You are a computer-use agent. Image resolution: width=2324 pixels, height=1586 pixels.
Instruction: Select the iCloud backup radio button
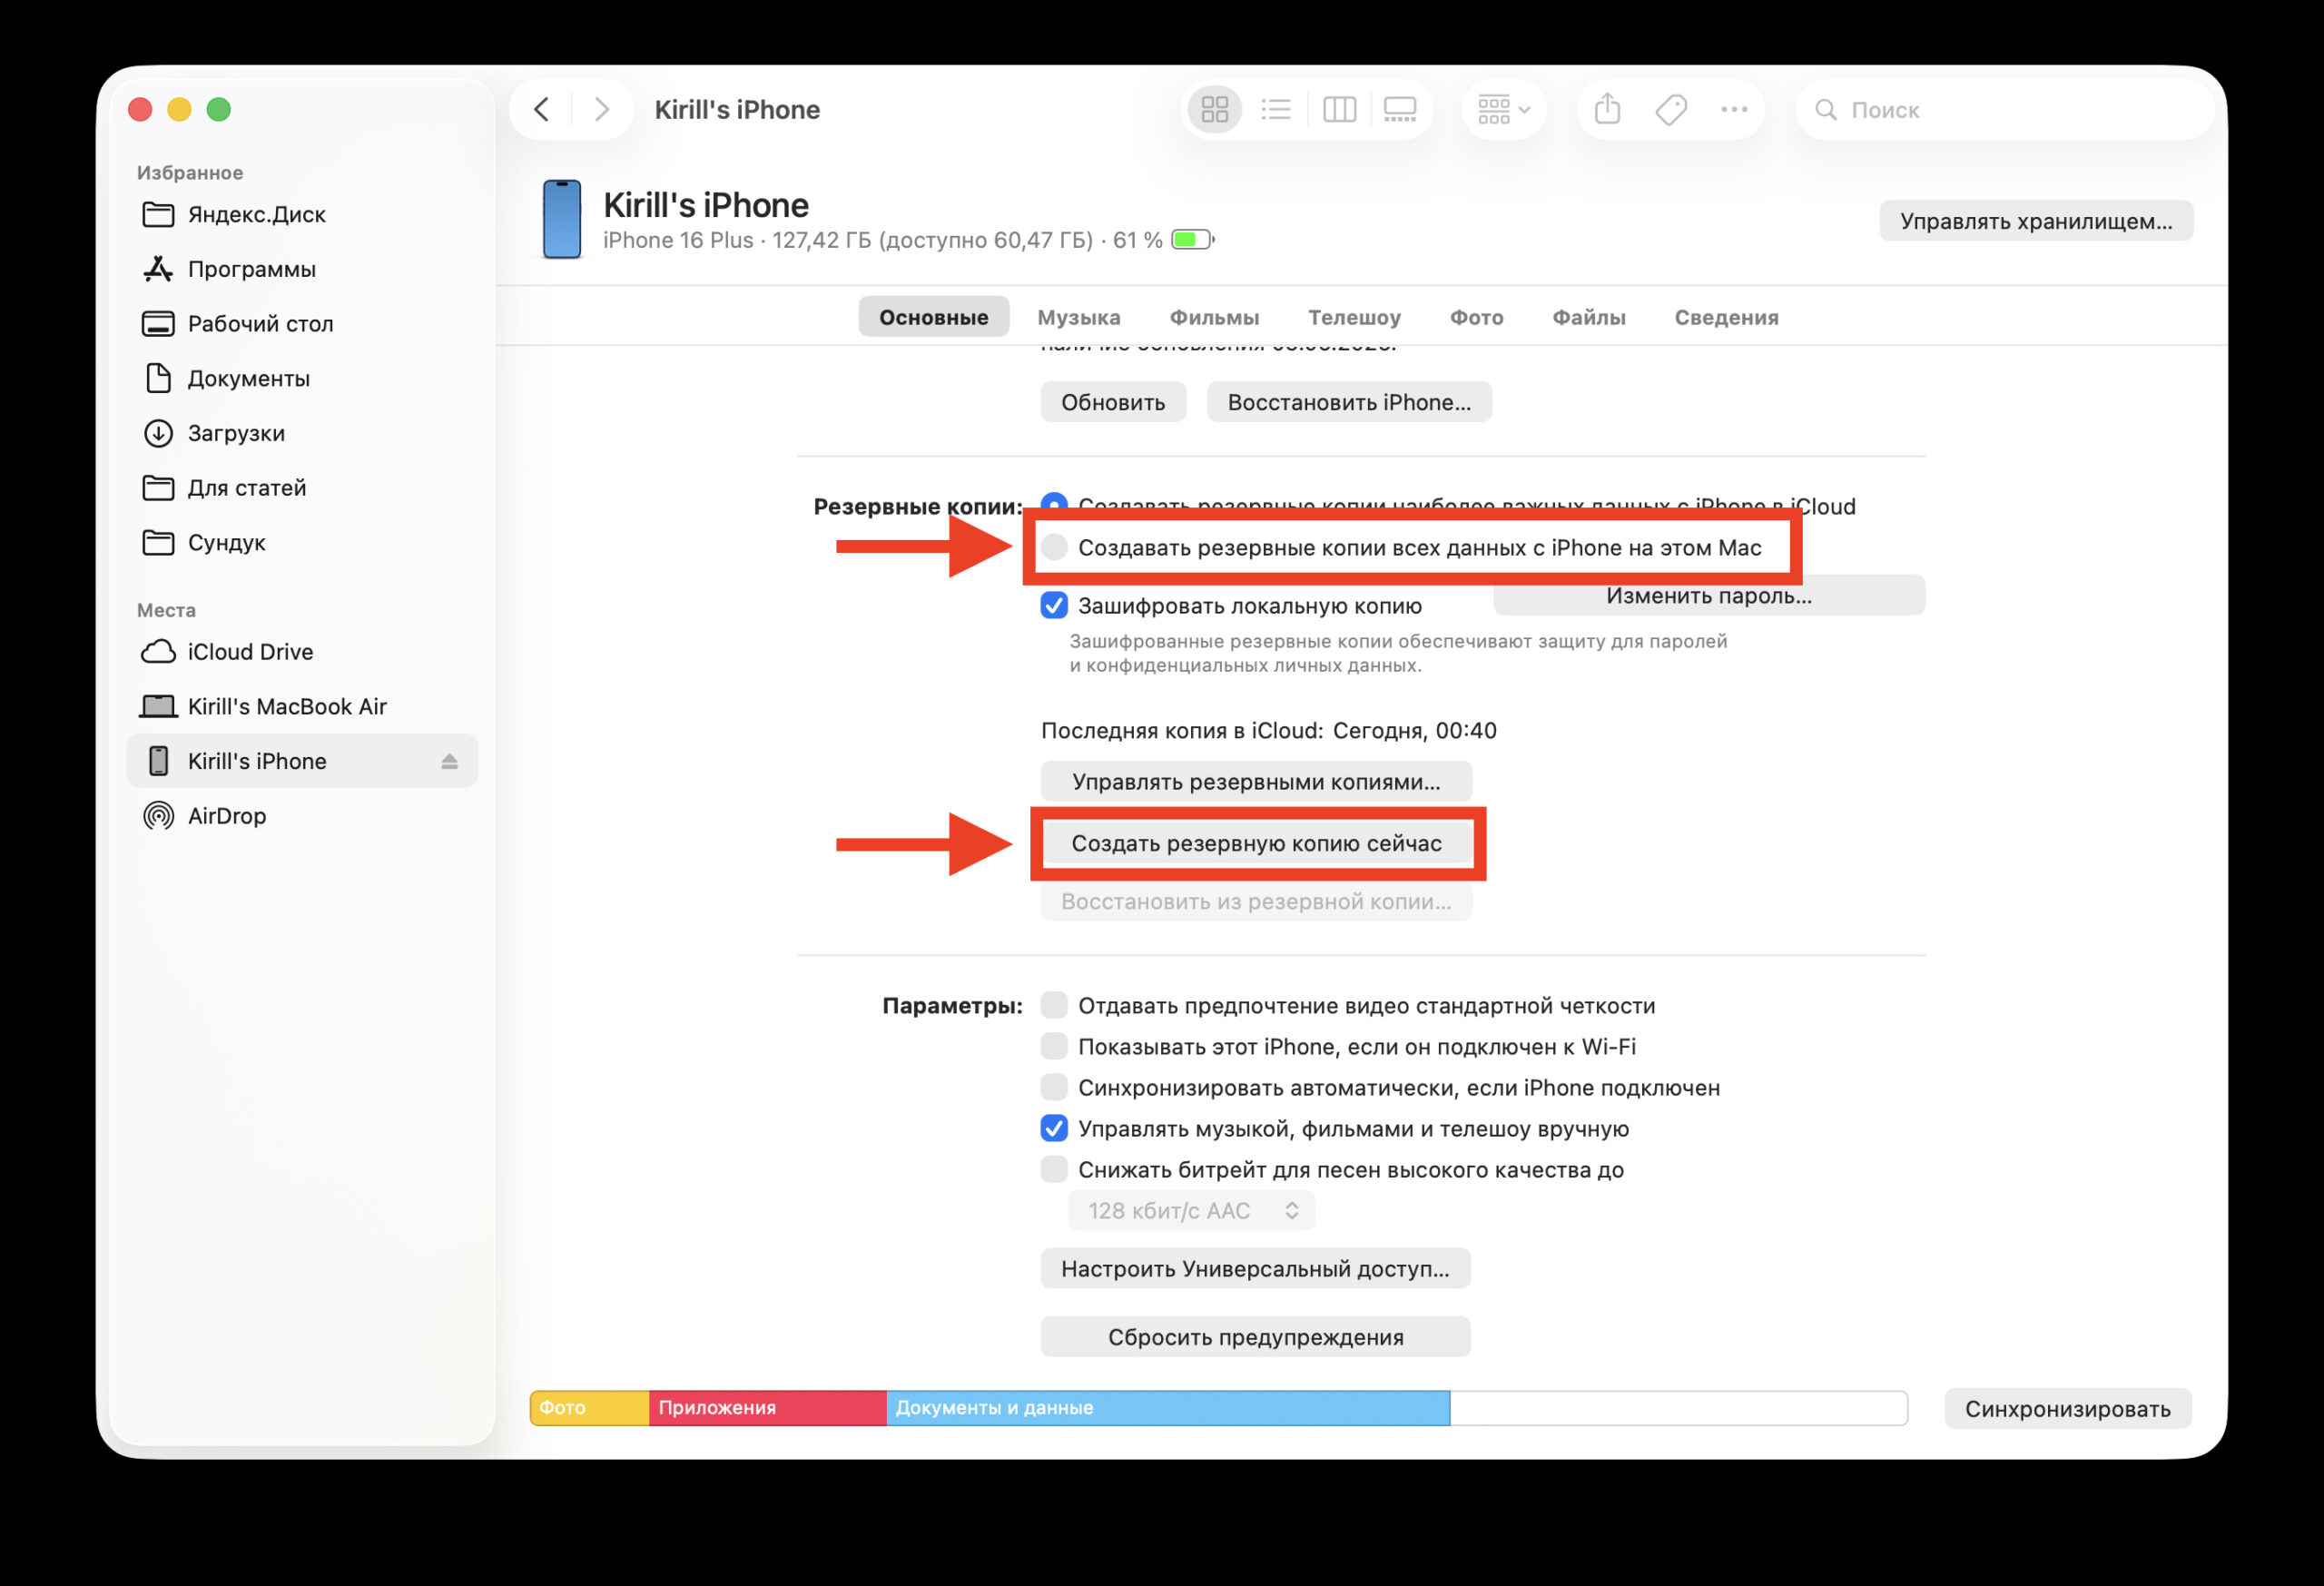pos(1054,502)
